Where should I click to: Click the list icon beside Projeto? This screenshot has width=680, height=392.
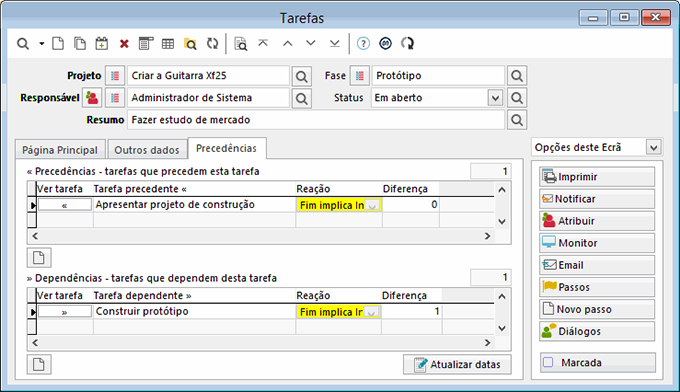pyautogui.click(x=115, y=76)
